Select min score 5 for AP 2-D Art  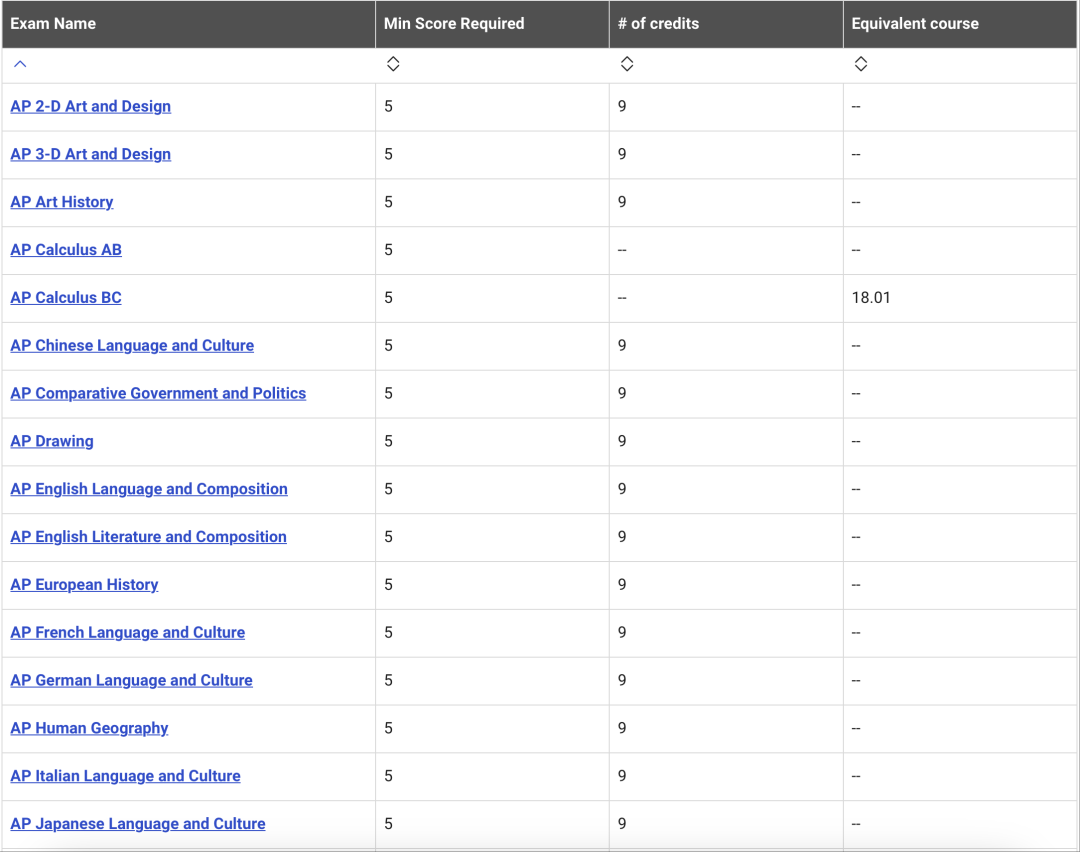tap(388, 106)
